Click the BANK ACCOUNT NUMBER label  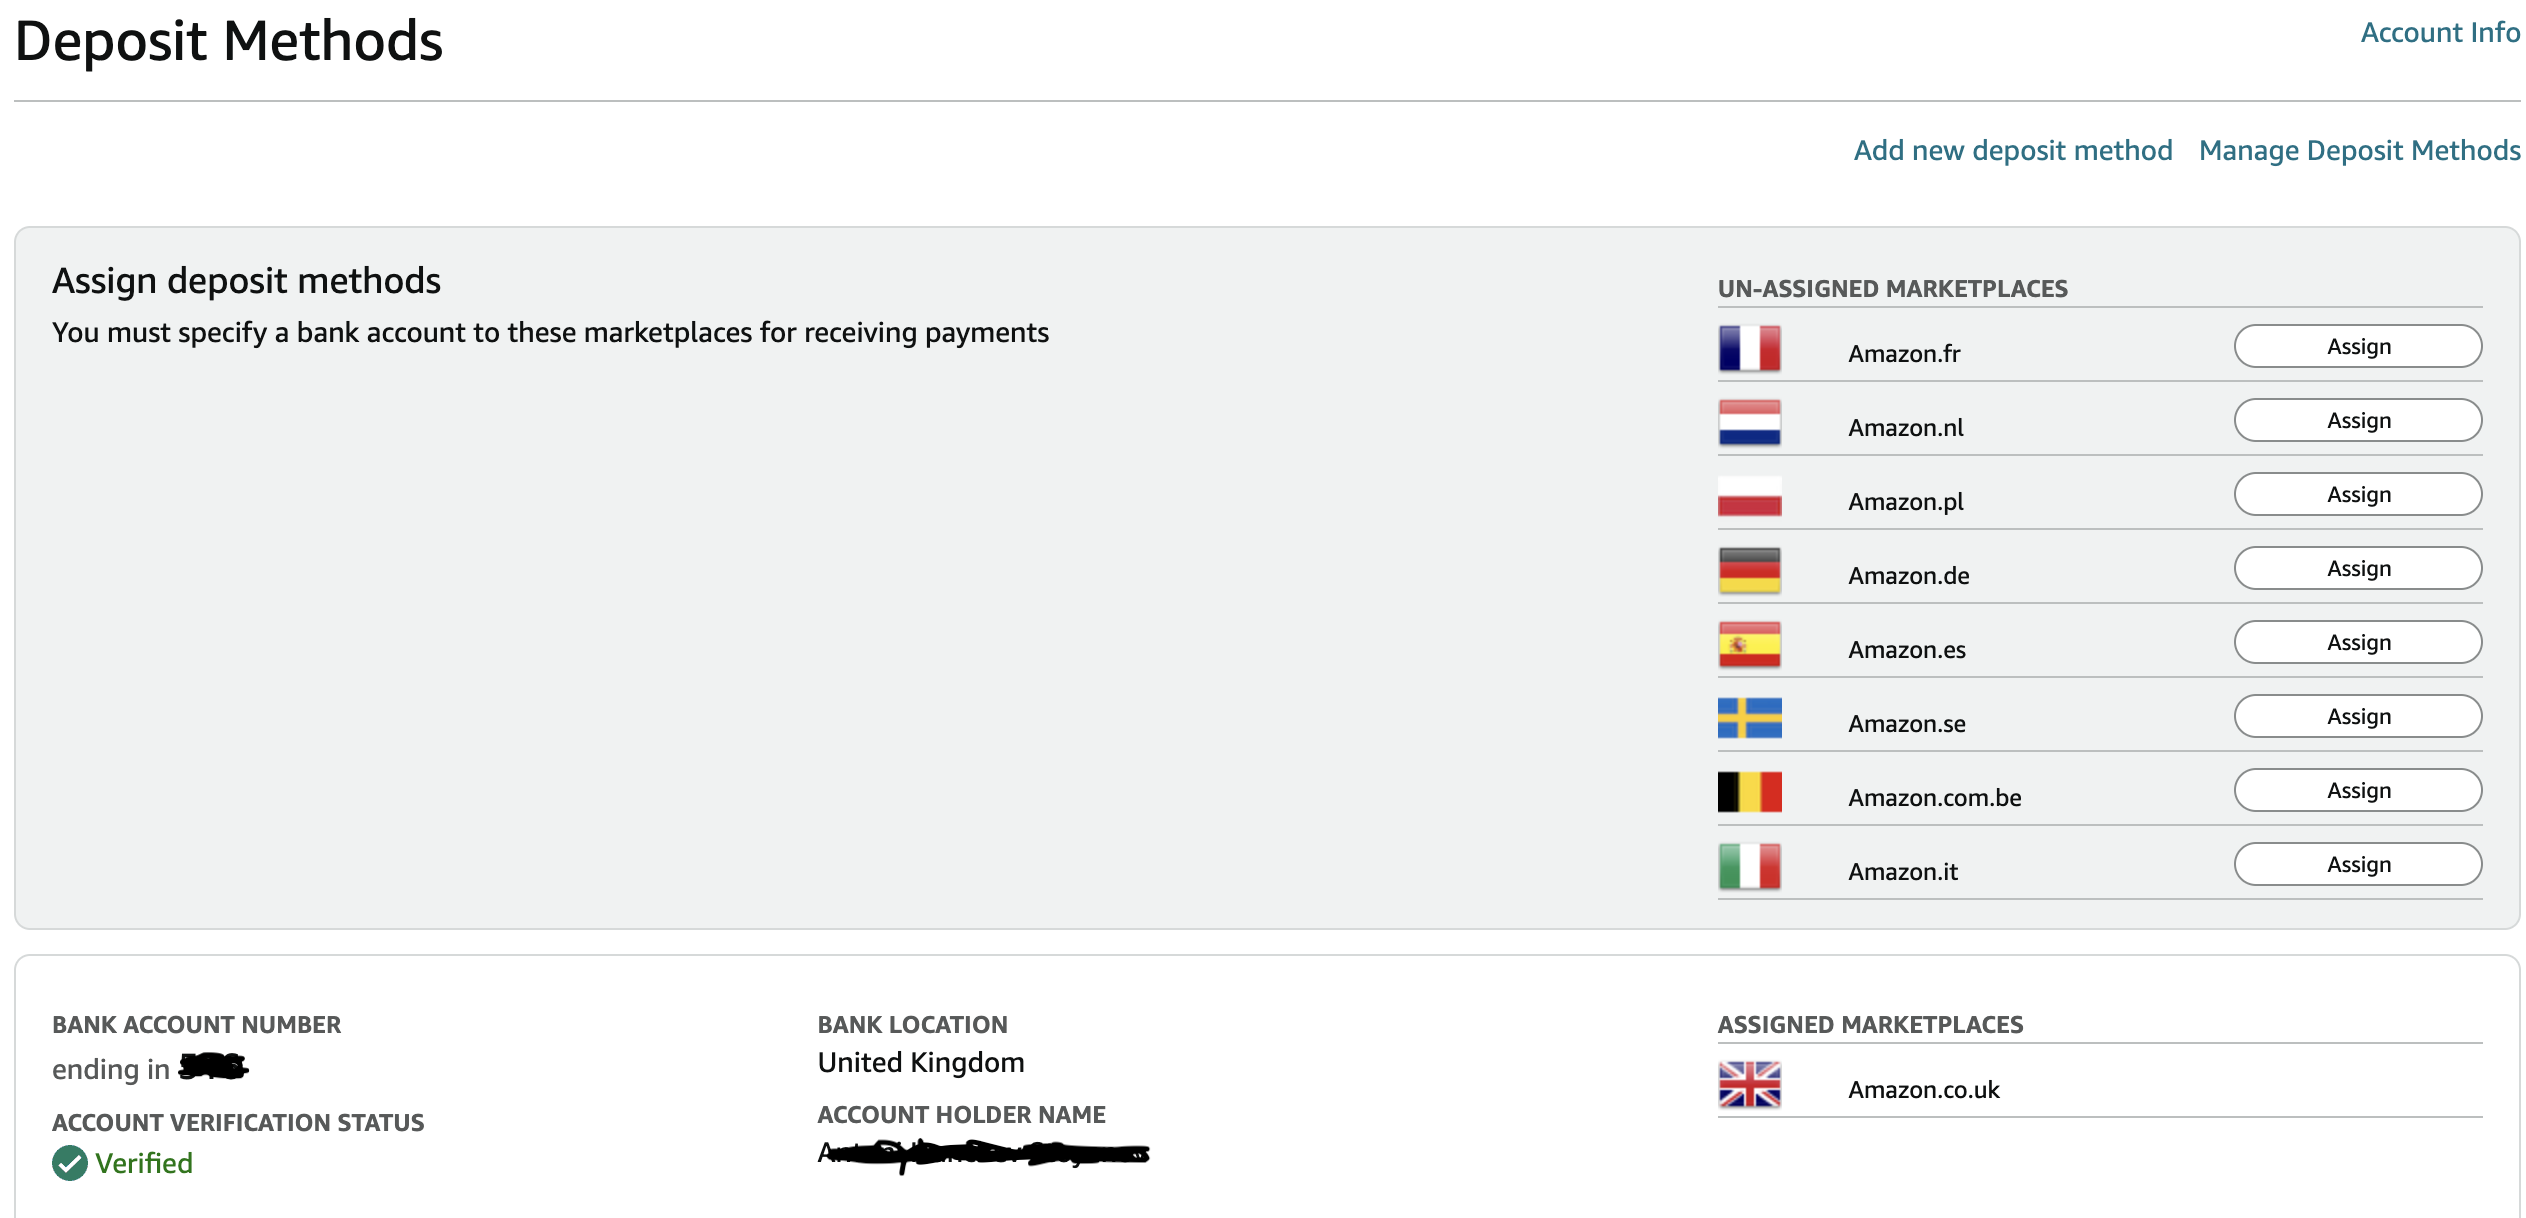(x=196, y=1024)
